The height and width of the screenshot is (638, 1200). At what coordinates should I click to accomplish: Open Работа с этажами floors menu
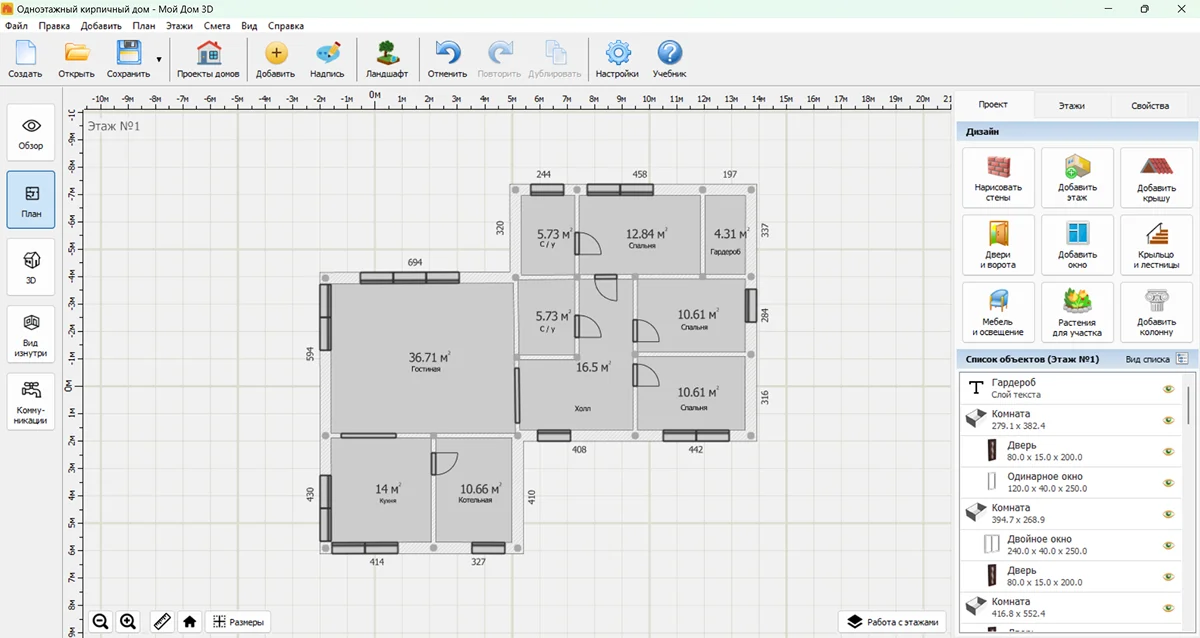892,621
